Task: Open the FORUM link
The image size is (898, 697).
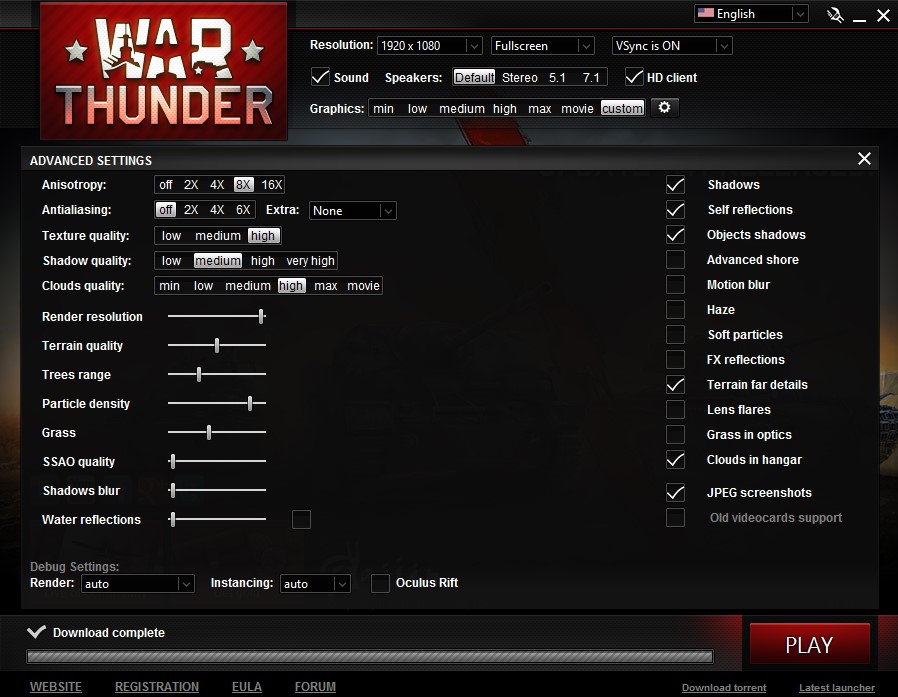Action: (x=315, y=686)
